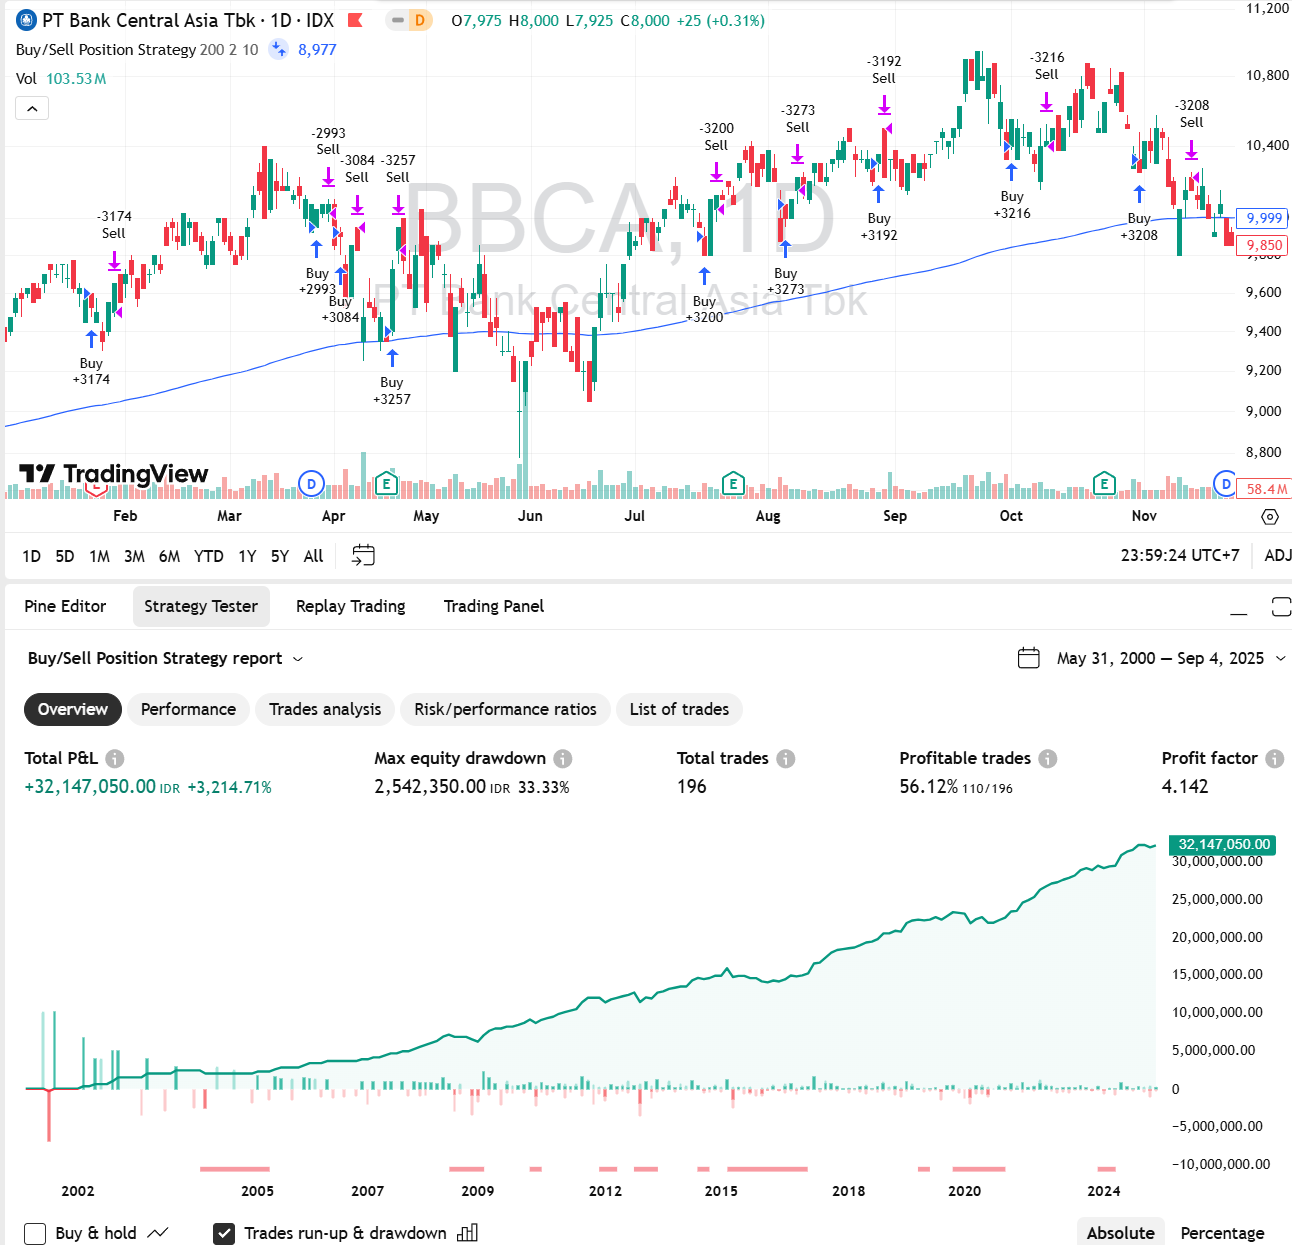Uncheck Trades run-up & drawdown checkbox

tap(225, 1233)
